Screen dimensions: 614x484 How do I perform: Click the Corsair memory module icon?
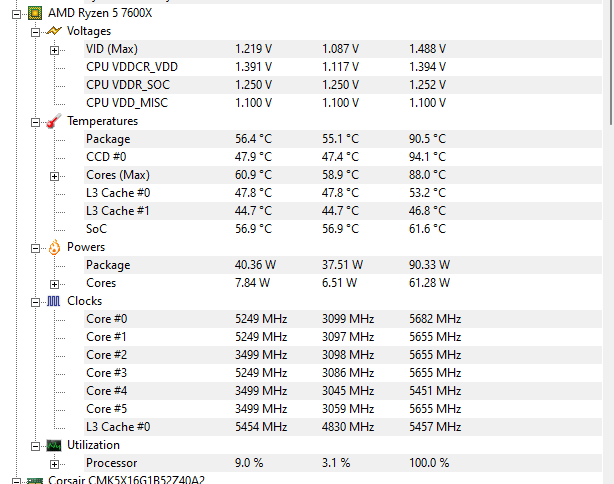[35, 481]
